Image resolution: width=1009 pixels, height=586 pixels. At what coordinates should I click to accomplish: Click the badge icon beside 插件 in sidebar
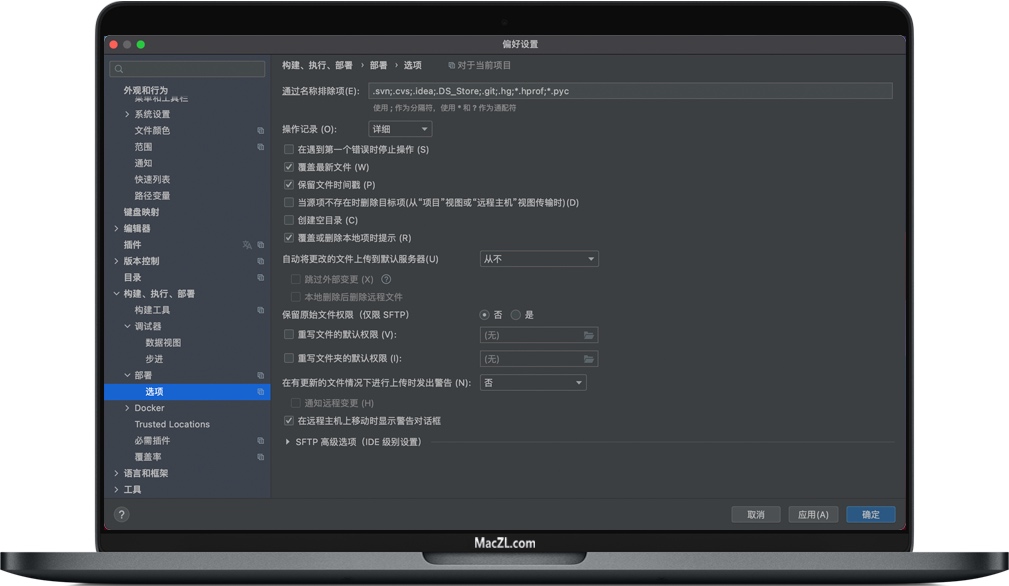coord(260,245)
